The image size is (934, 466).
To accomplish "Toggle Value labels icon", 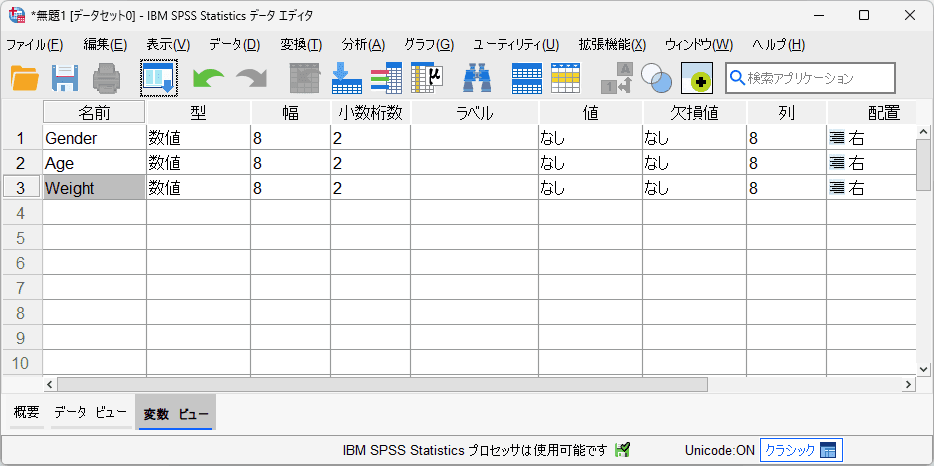I will point(616,78).
